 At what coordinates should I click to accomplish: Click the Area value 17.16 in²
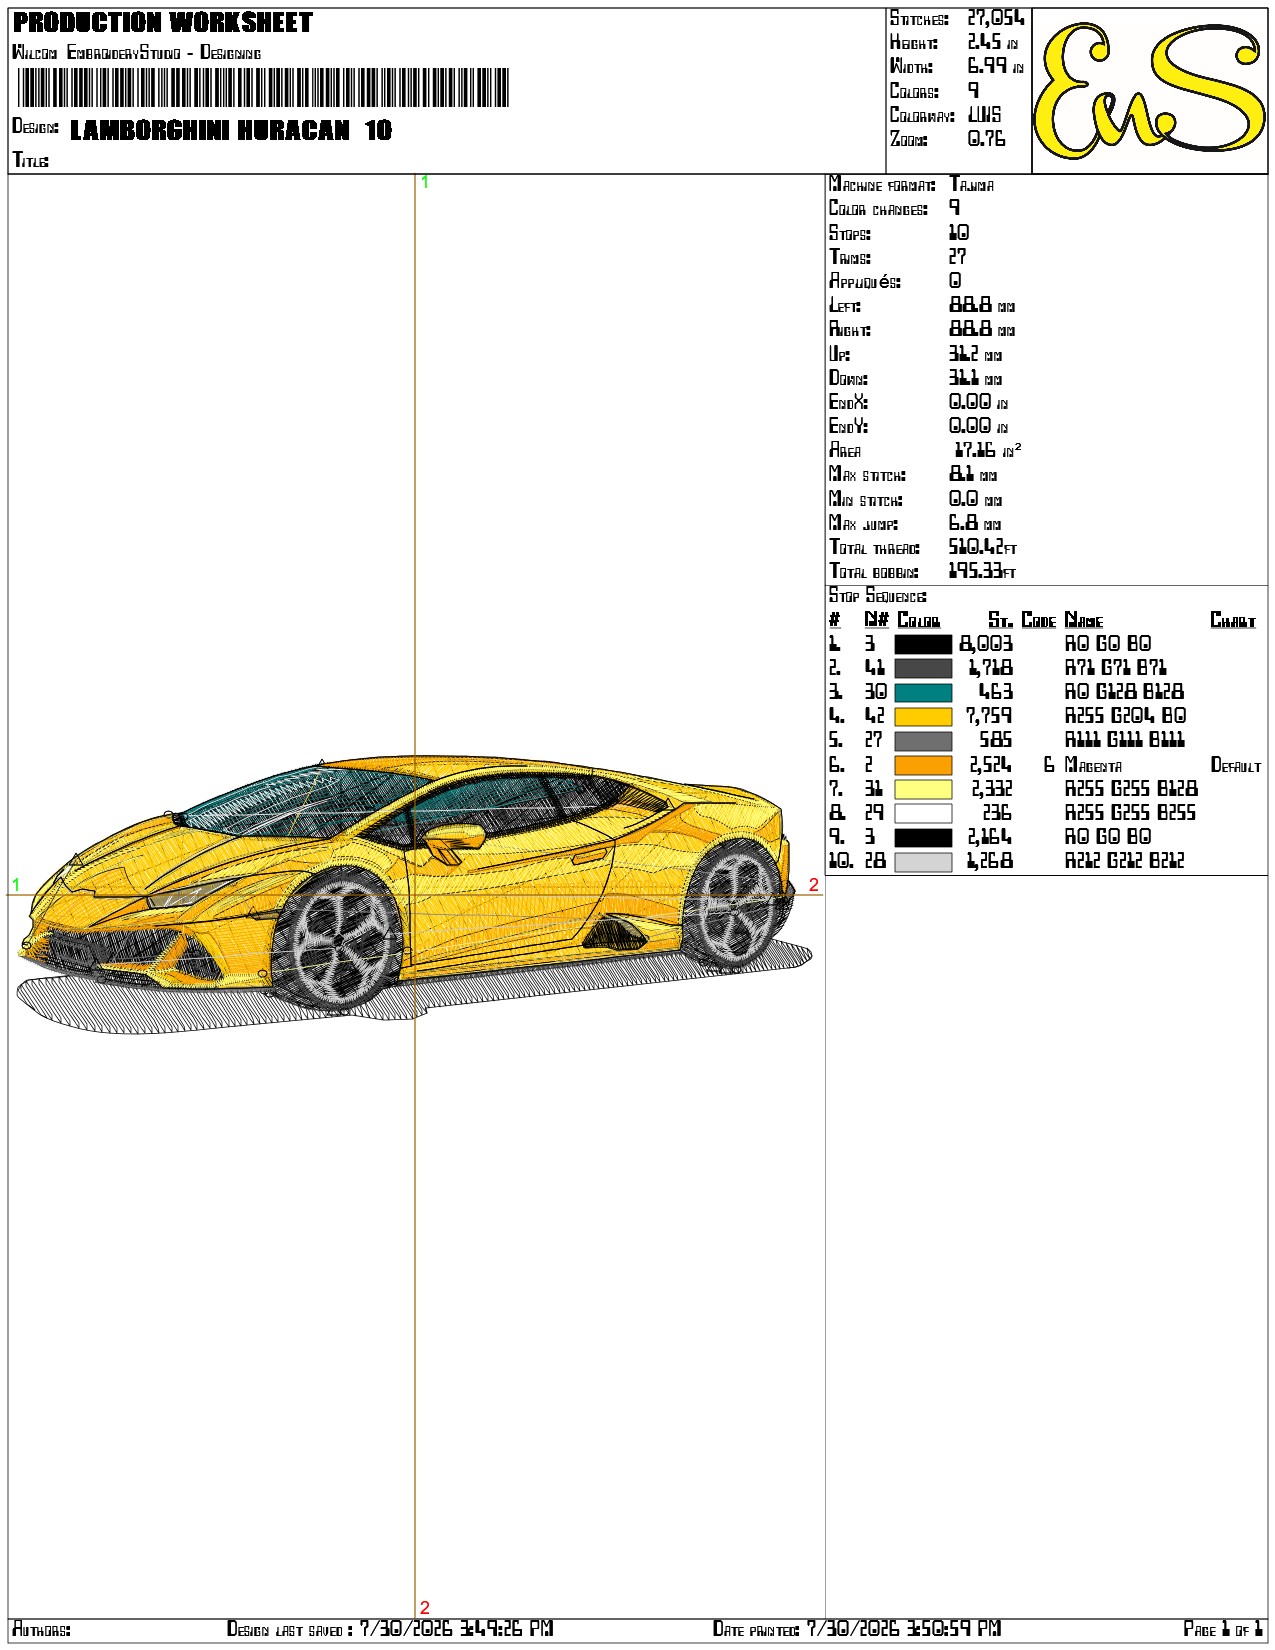coord(988,450)
